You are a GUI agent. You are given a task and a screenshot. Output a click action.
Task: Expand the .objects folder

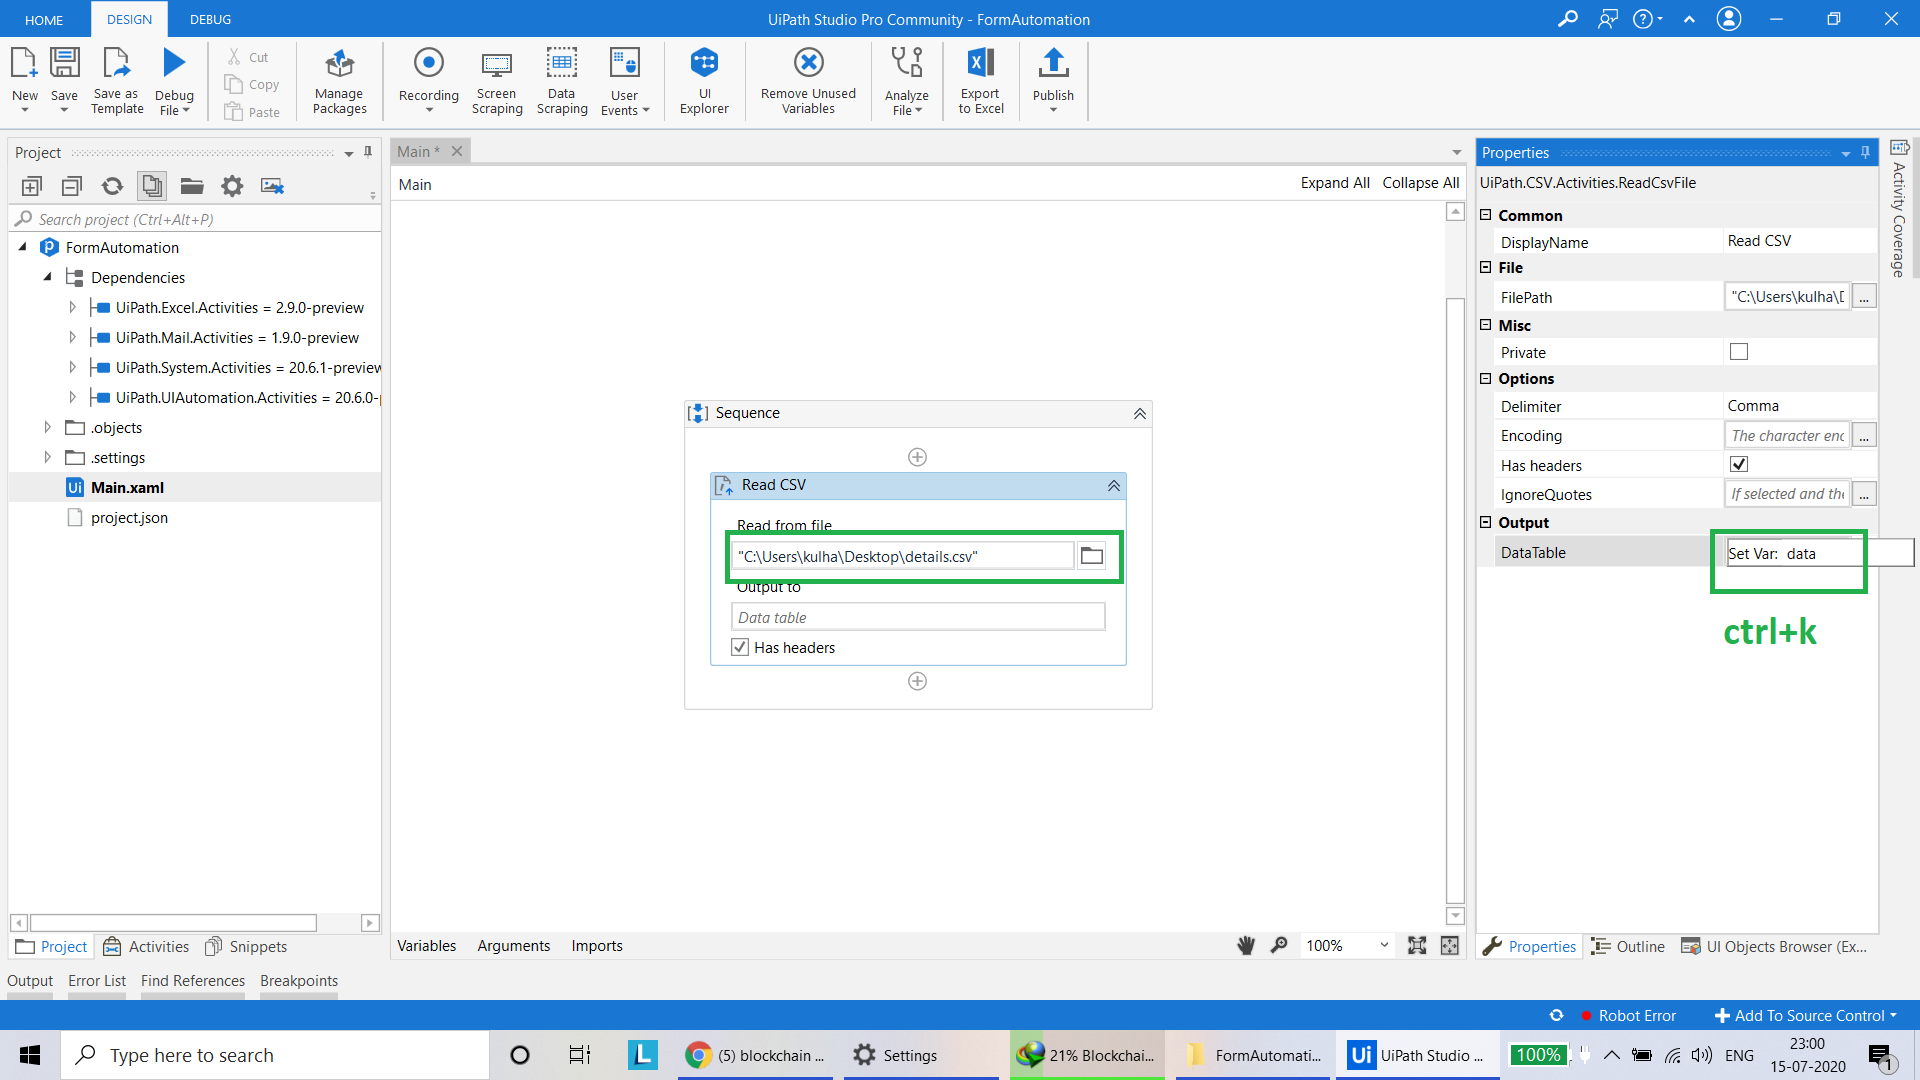point(47,427)
